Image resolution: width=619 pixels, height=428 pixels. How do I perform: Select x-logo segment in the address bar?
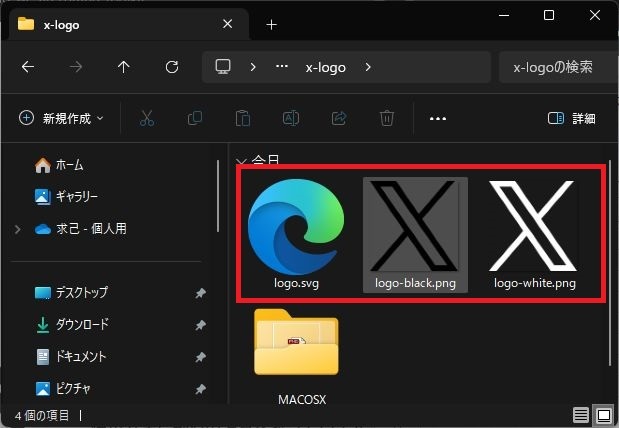(326, 68)
